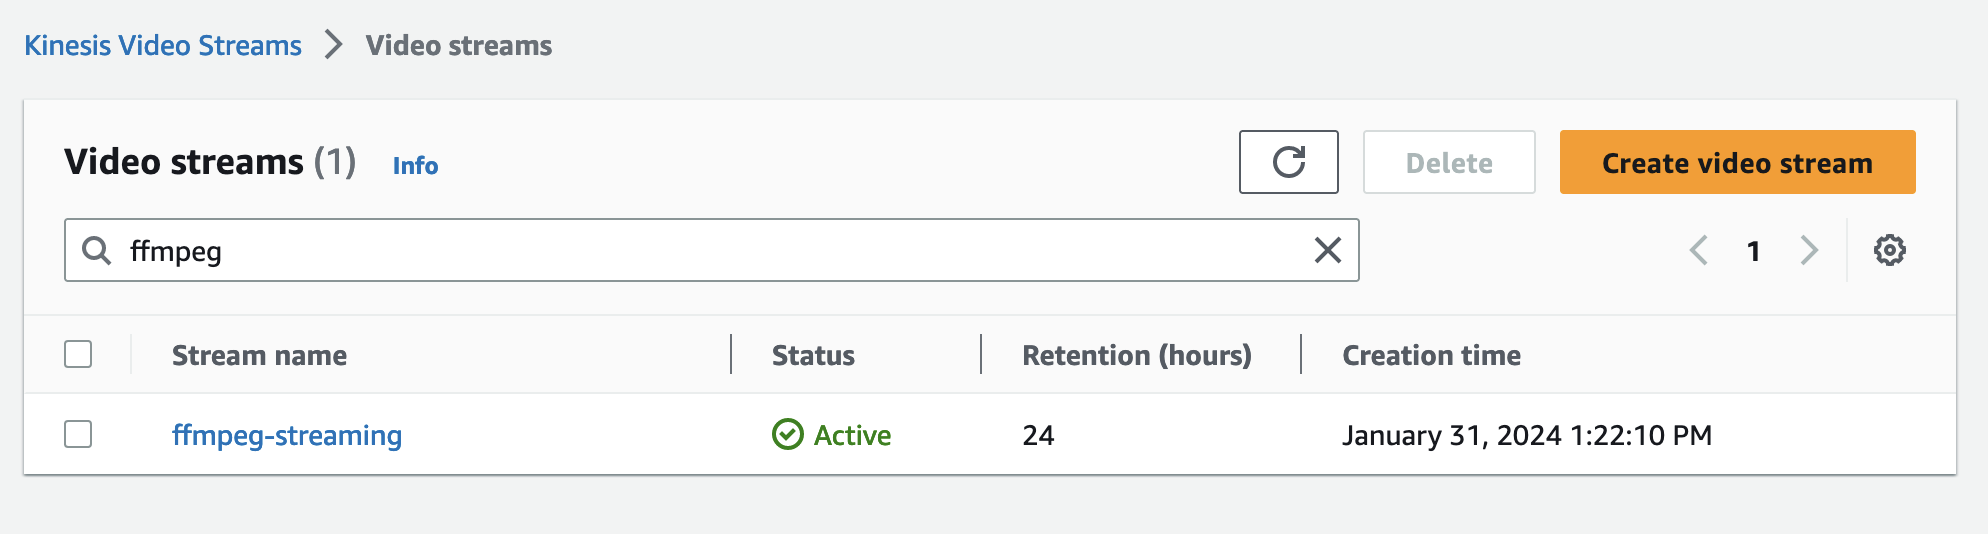Open table preferences gear icon
Image resolution: width=1988 pixels, height=534 pixels.
click(x=1889, y=250)
